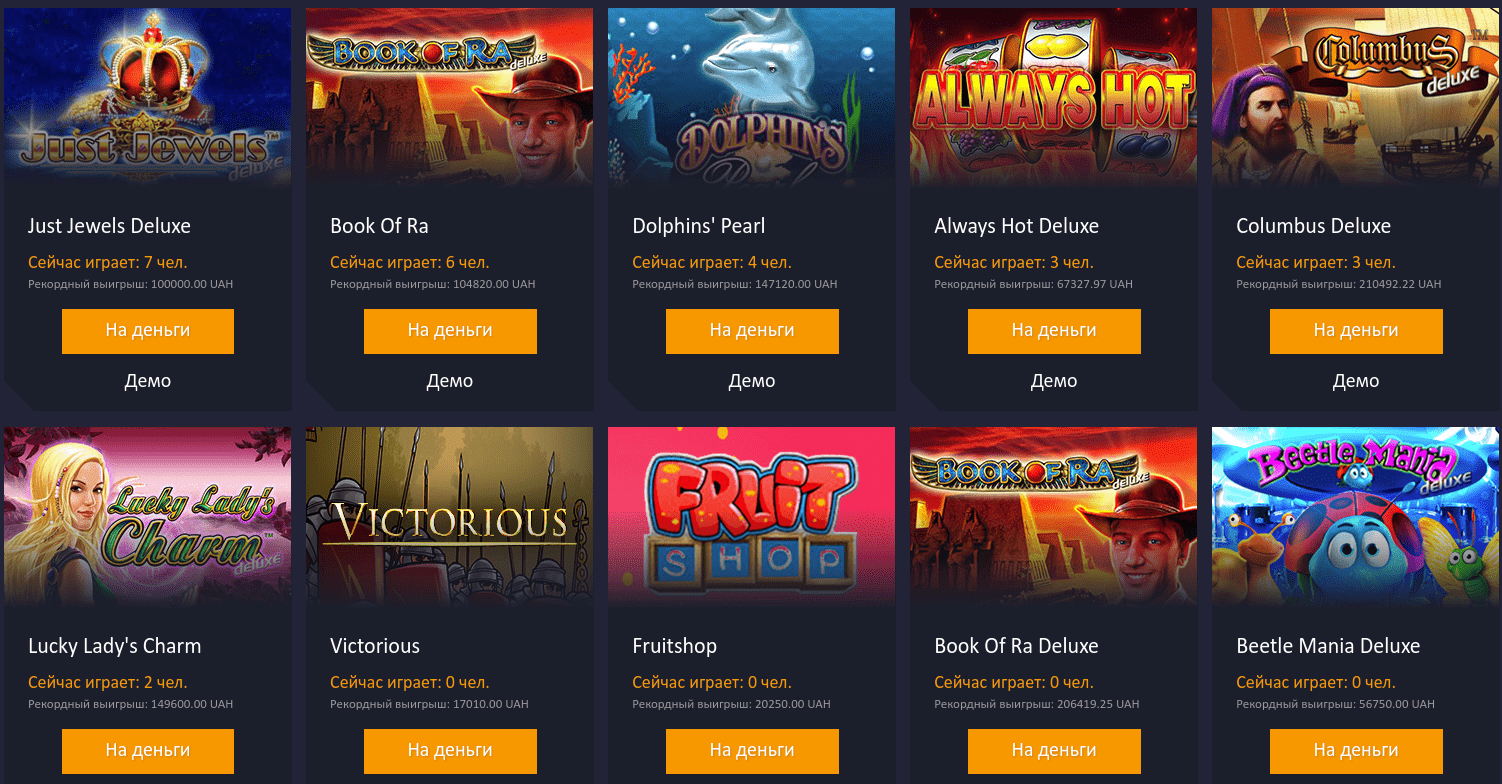Viewport: 1502px width, 784px height.
Task: Open the Beetle Mania Deluxe game thumbnail
Action: pyautogui.click(x=1356, y=517)
